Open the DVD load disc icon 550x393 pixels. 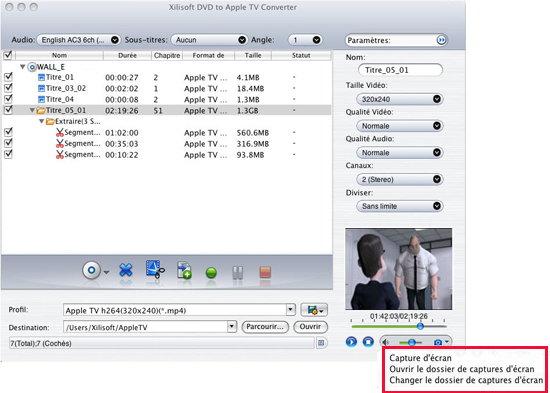coord(92,271)
